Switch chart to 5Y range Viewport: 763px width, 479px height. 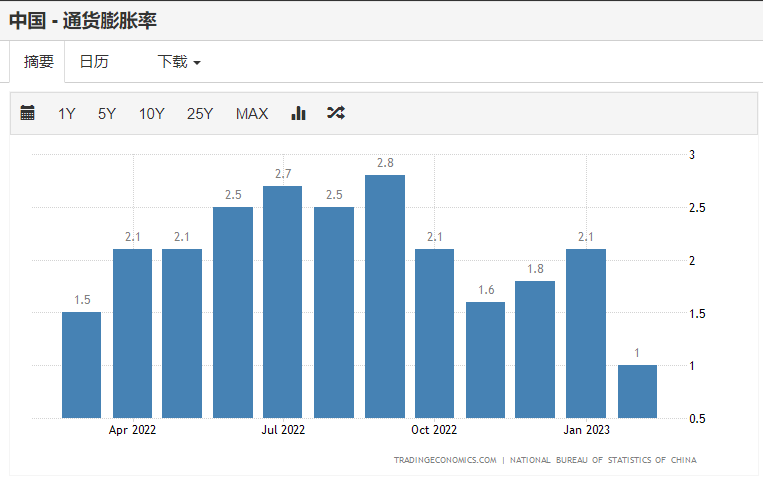coord(107,113)
